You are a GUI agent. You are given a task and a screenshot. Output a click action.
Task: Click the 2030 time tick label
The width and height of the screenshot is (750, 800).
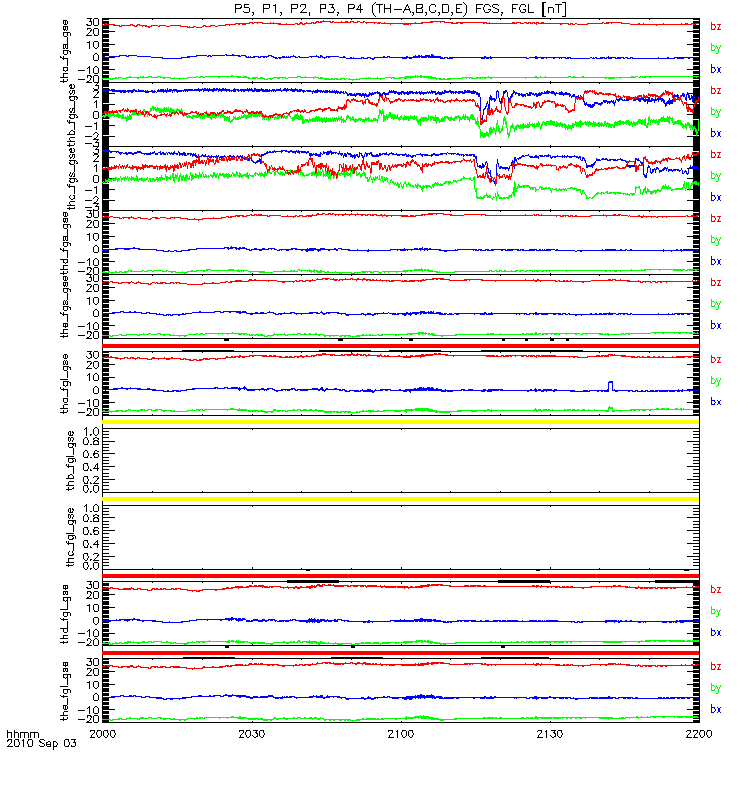pos(252,734)
